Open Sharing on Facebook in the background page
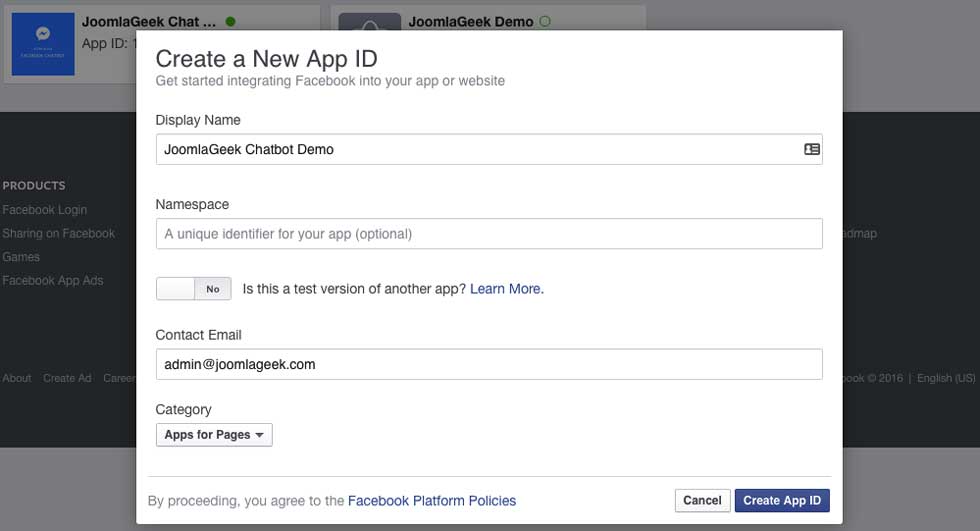The height and width of the screenshot is (531, 980). pos(59,234)
